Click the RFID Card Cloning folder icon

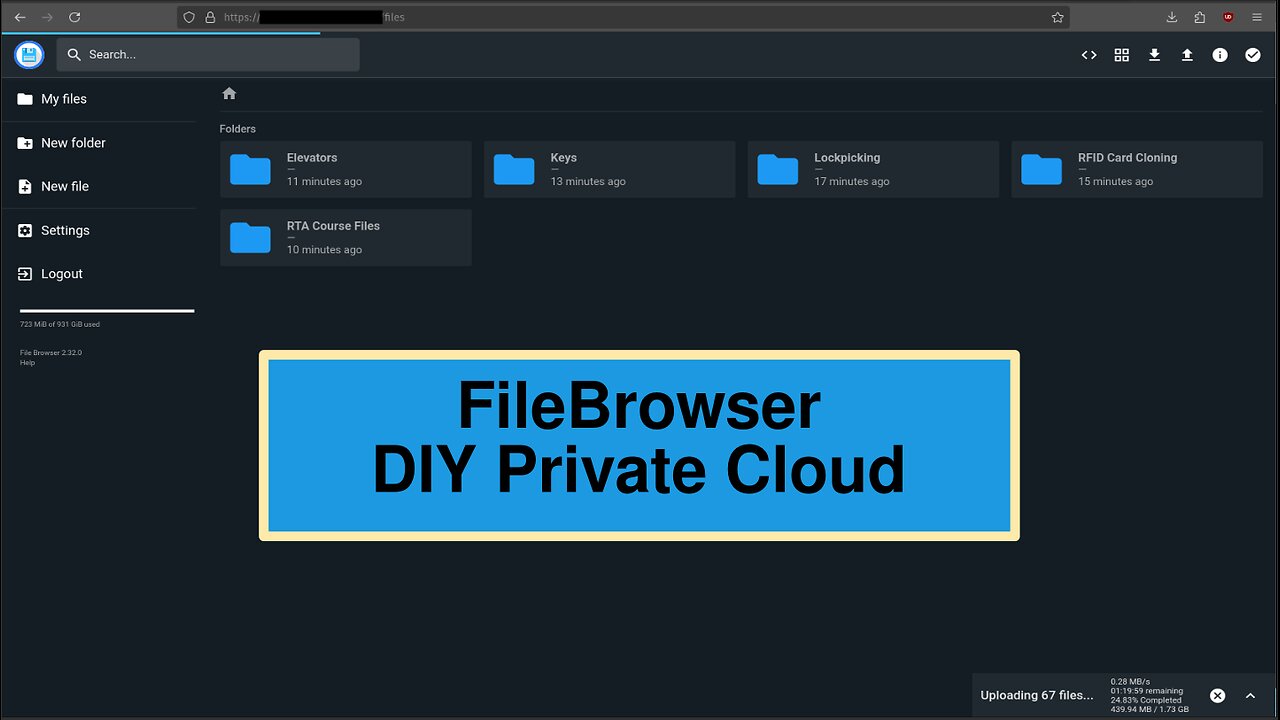click(x=1042, y=169)
